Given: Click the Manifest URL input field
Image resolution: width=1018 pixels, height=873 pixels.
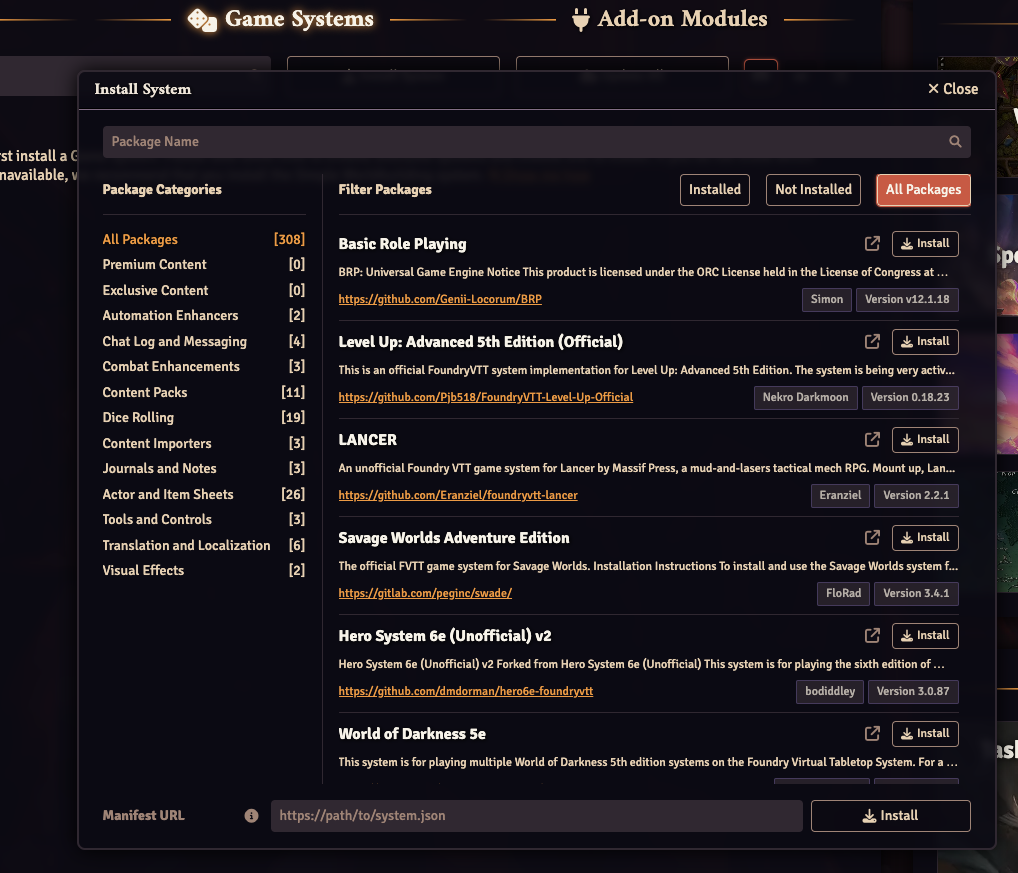Looking at the screenshot, I should tap(536, 815).
